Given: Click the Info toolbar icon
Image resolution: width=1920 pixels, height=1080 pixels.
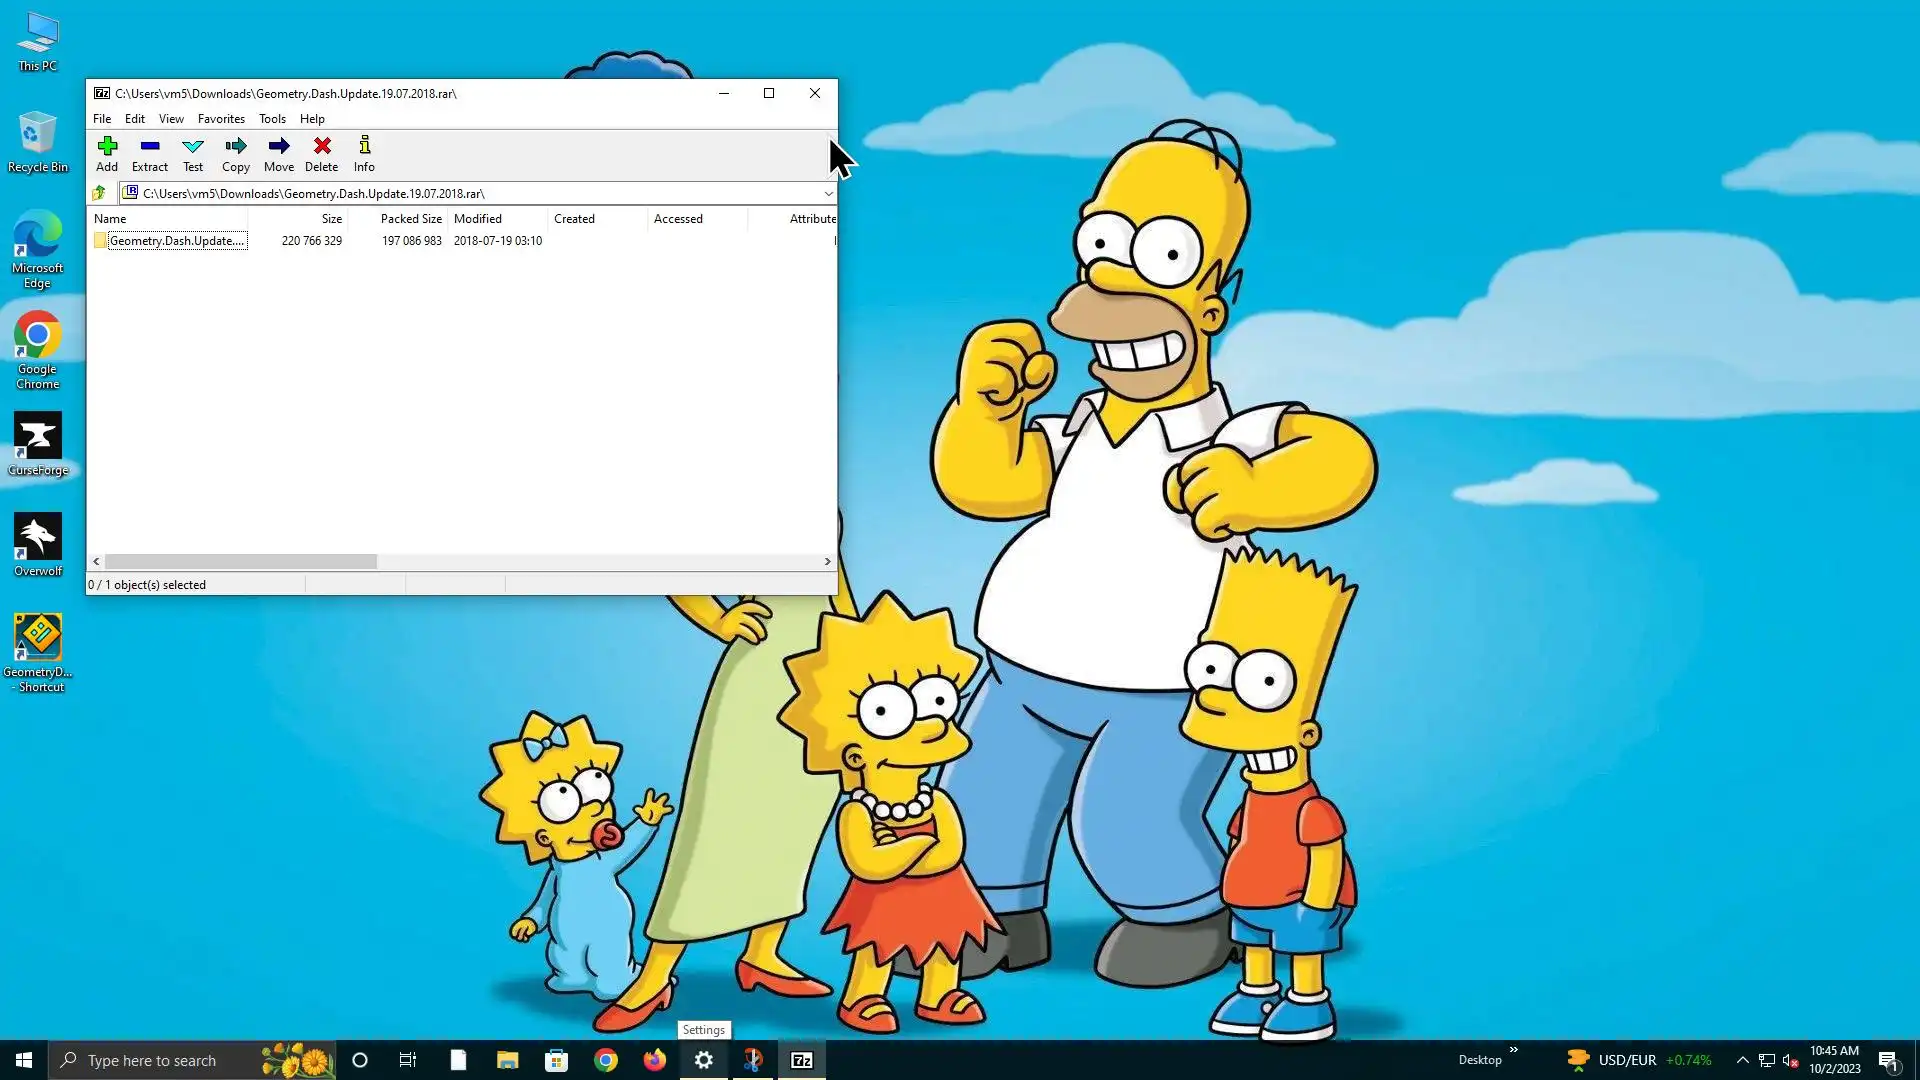Looking at the screenshot, I should [364, 154].
